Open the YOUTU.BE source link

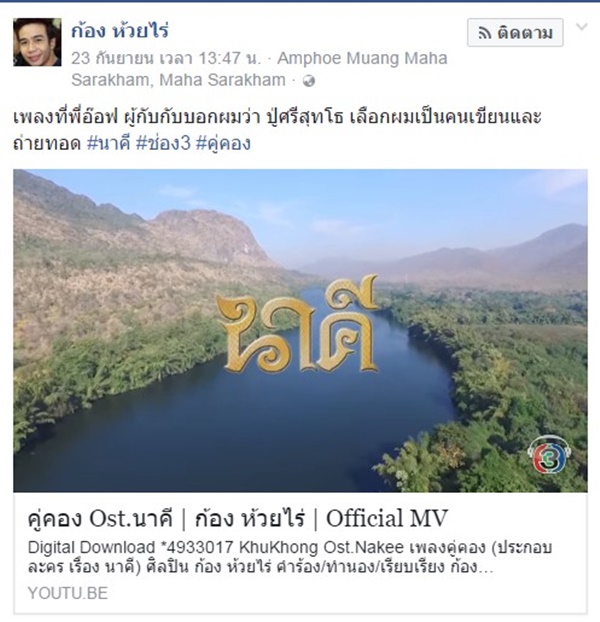point(68,593)
